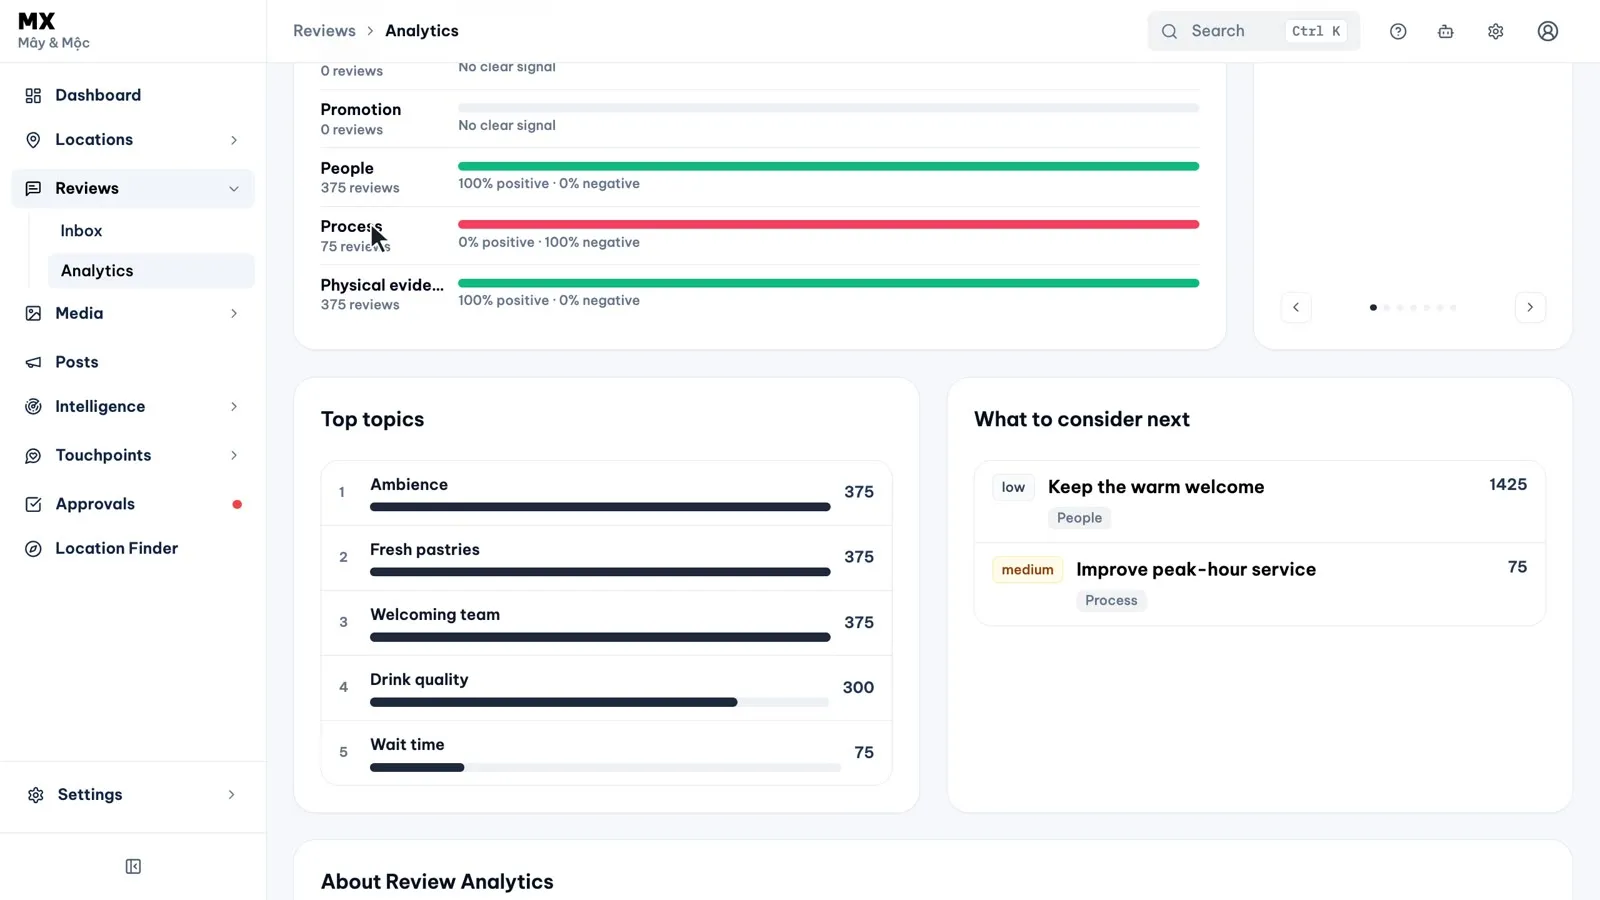
Task: Click the search magnifier icon
Action: [1169, 31]
